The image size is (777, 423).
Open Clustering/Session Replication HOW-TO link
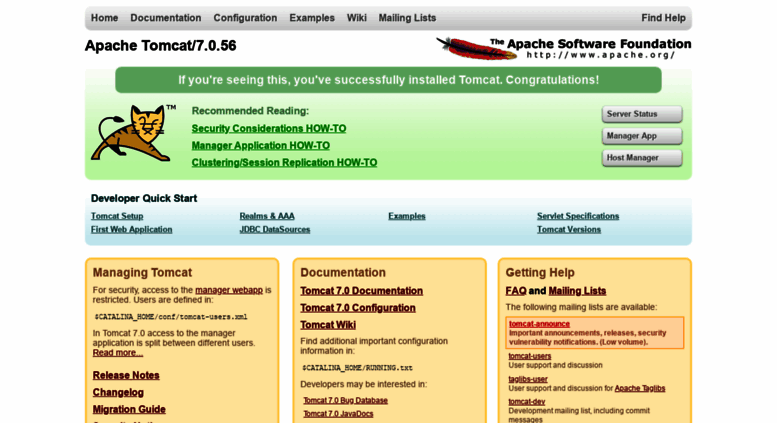click(284, 162)
